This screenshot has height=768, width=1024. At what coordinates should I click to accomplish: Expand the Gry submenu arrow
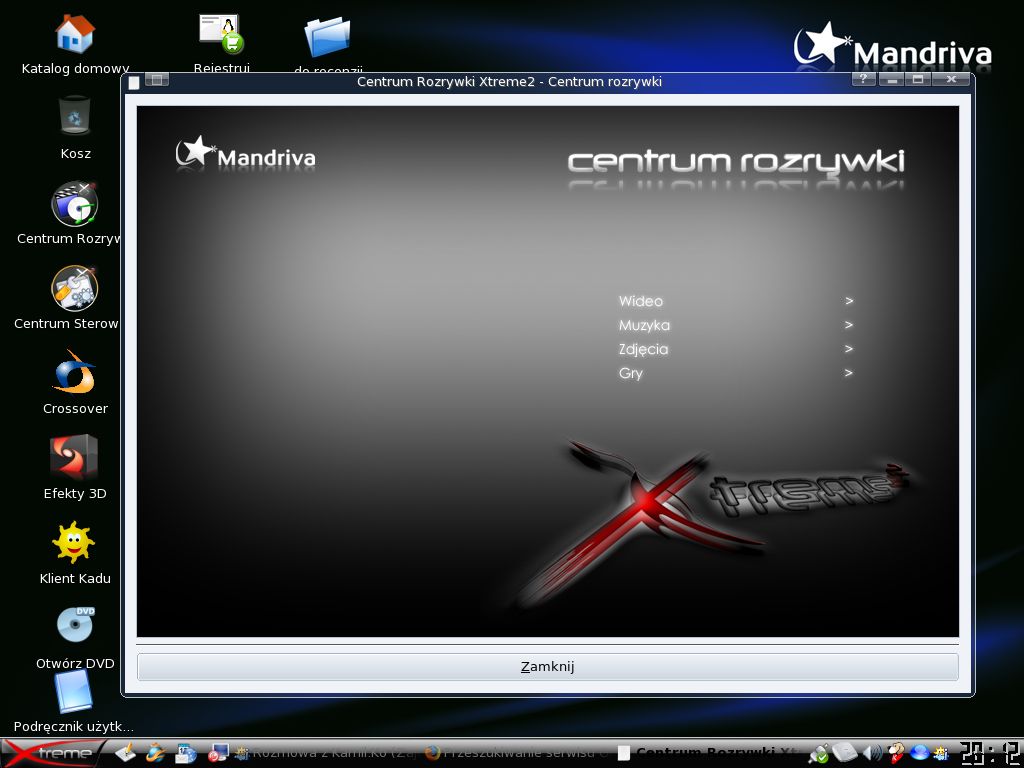click(x=849, y=373)
